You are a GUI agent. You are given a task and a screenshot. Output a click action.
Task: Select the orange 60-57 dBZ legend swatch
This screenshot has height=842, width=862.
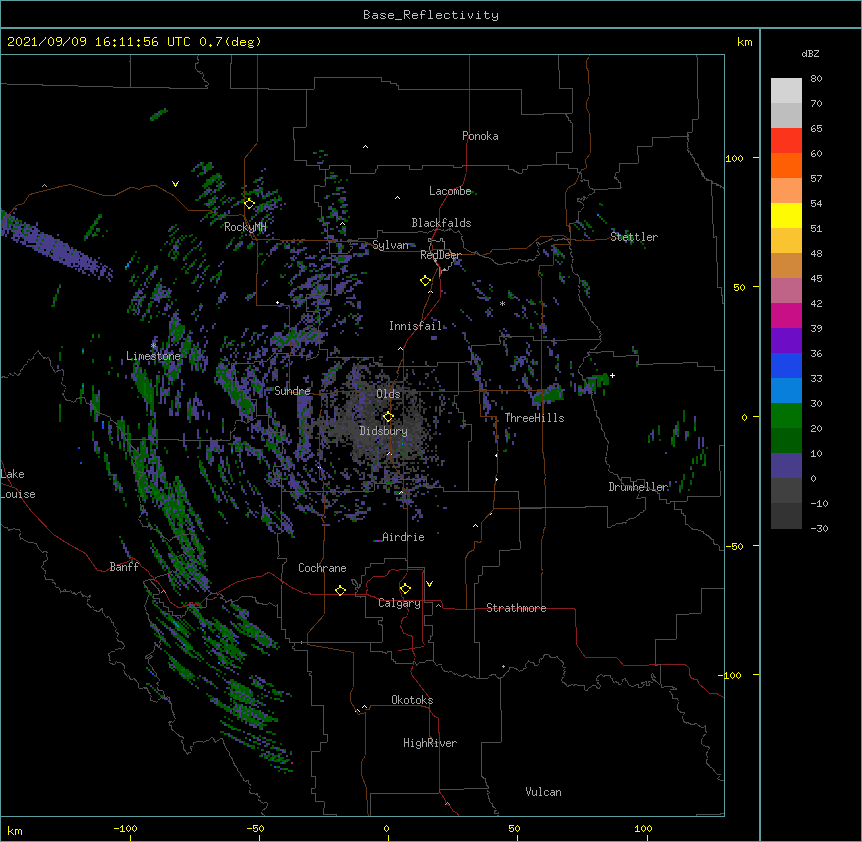(786, 165)
